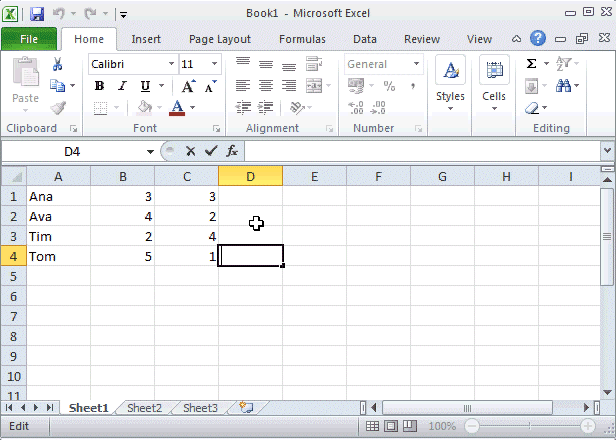616x440 pixels.
Task: Cancel the cell entry with X button
Action: point(190,151)
